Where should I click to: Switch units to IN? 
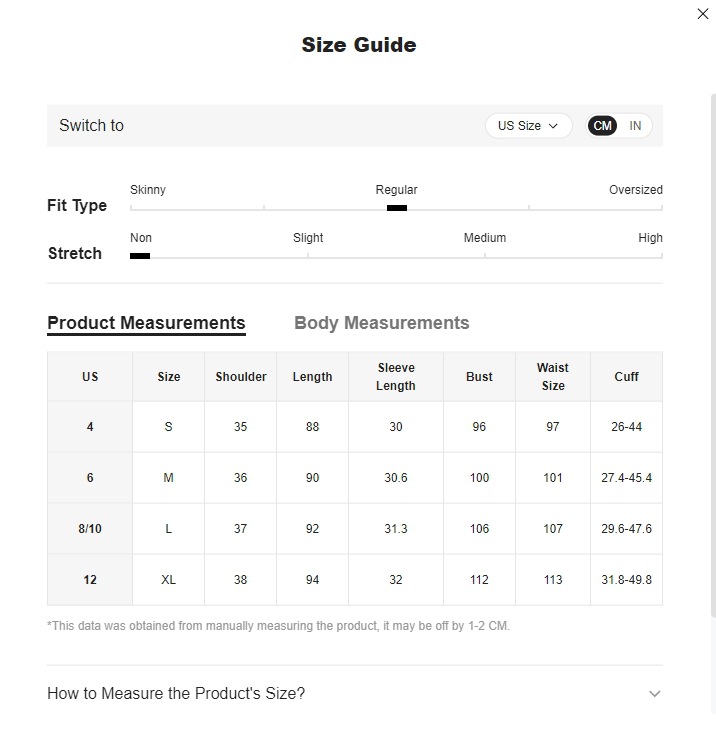635,126
